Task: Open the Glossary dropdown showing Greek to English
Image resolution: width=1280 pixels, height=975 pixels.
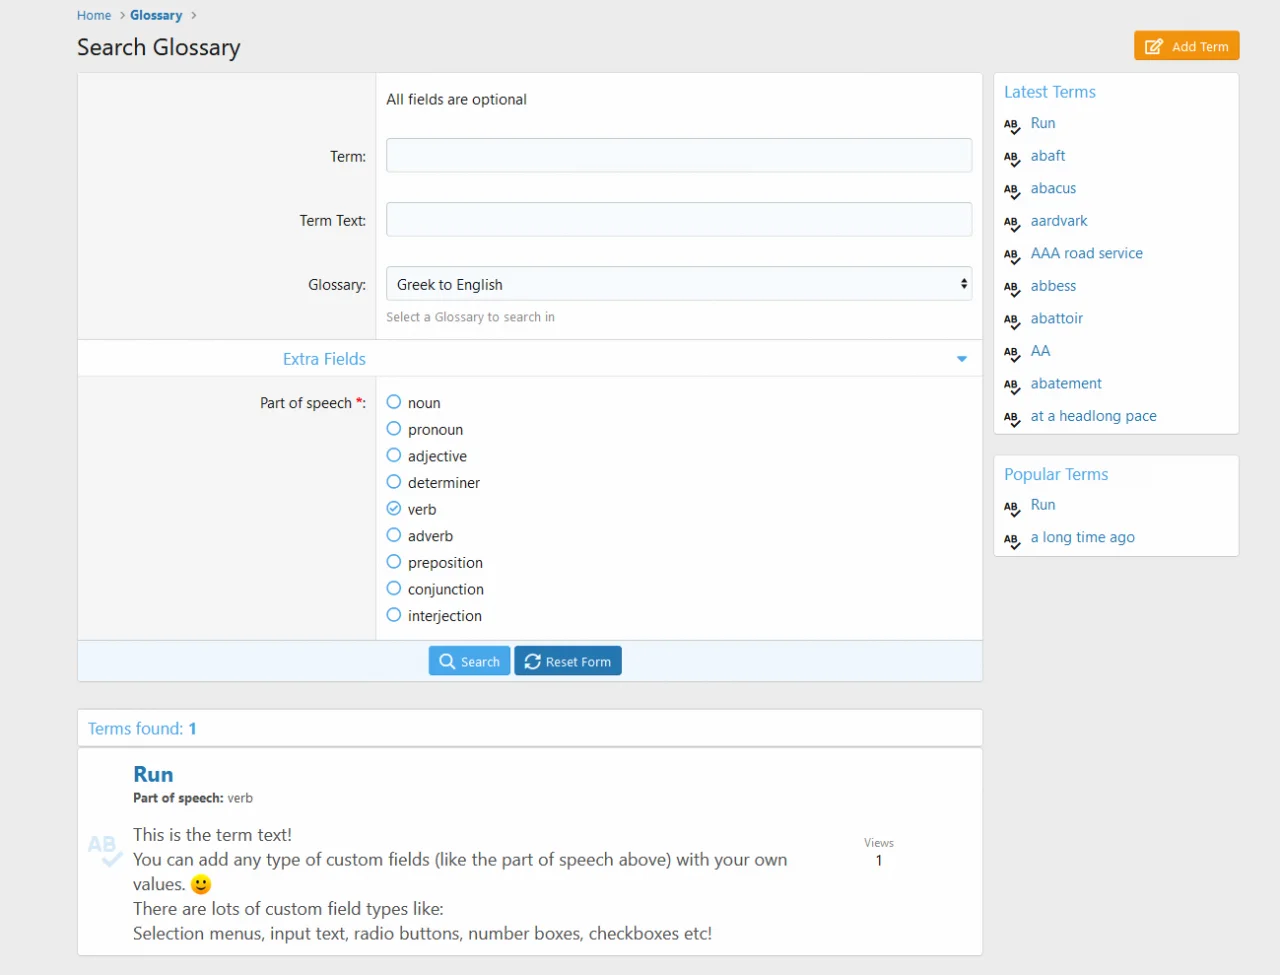Action: (x=678, y=284)
